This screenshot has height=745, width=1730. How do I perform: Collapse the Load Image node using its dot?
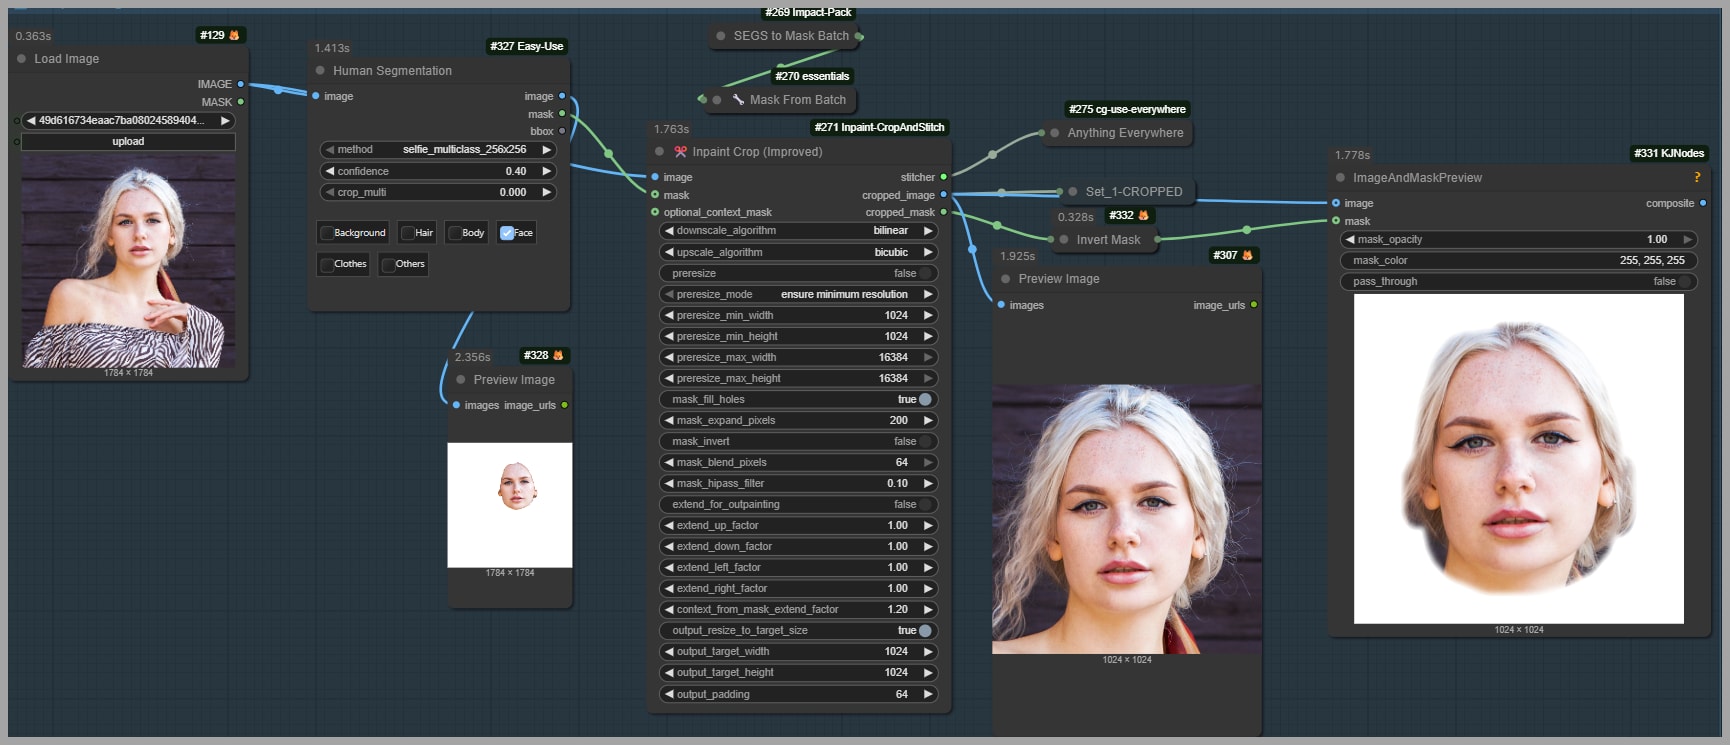point(22,59)
